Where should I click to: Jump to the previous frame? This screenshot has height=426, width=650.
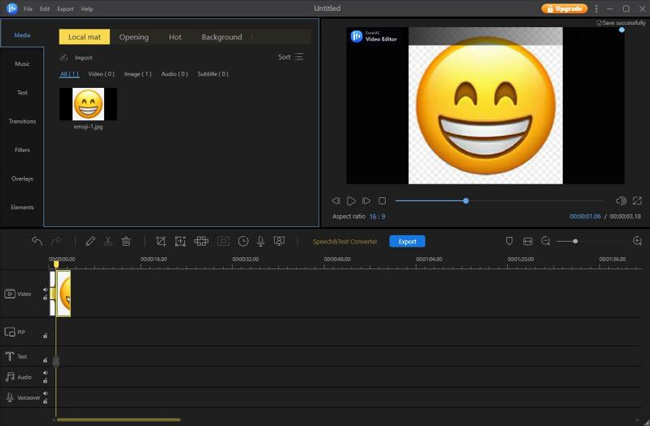(336, 201)
